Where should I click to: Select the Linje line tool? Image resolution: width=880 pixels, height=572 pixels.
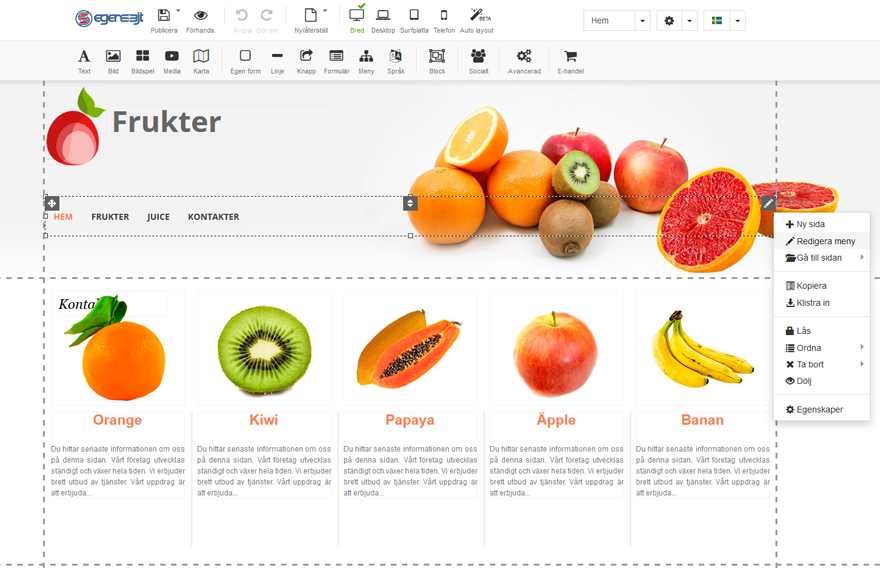click(x=277, y=61)
